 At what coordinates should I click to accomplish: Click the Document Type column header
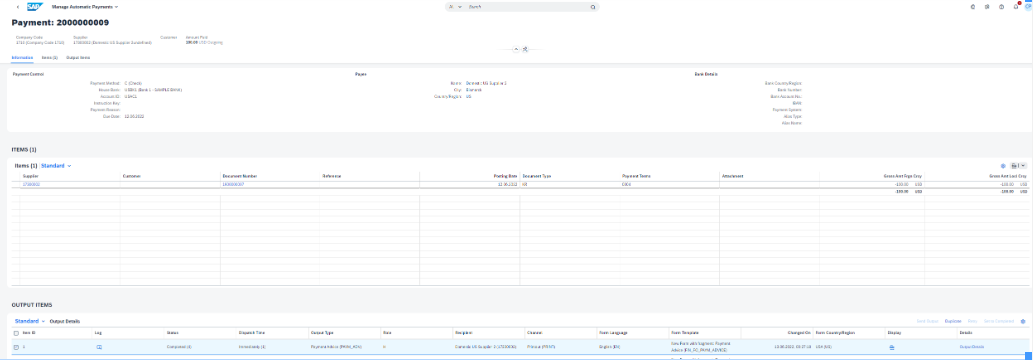pos(536,177)
